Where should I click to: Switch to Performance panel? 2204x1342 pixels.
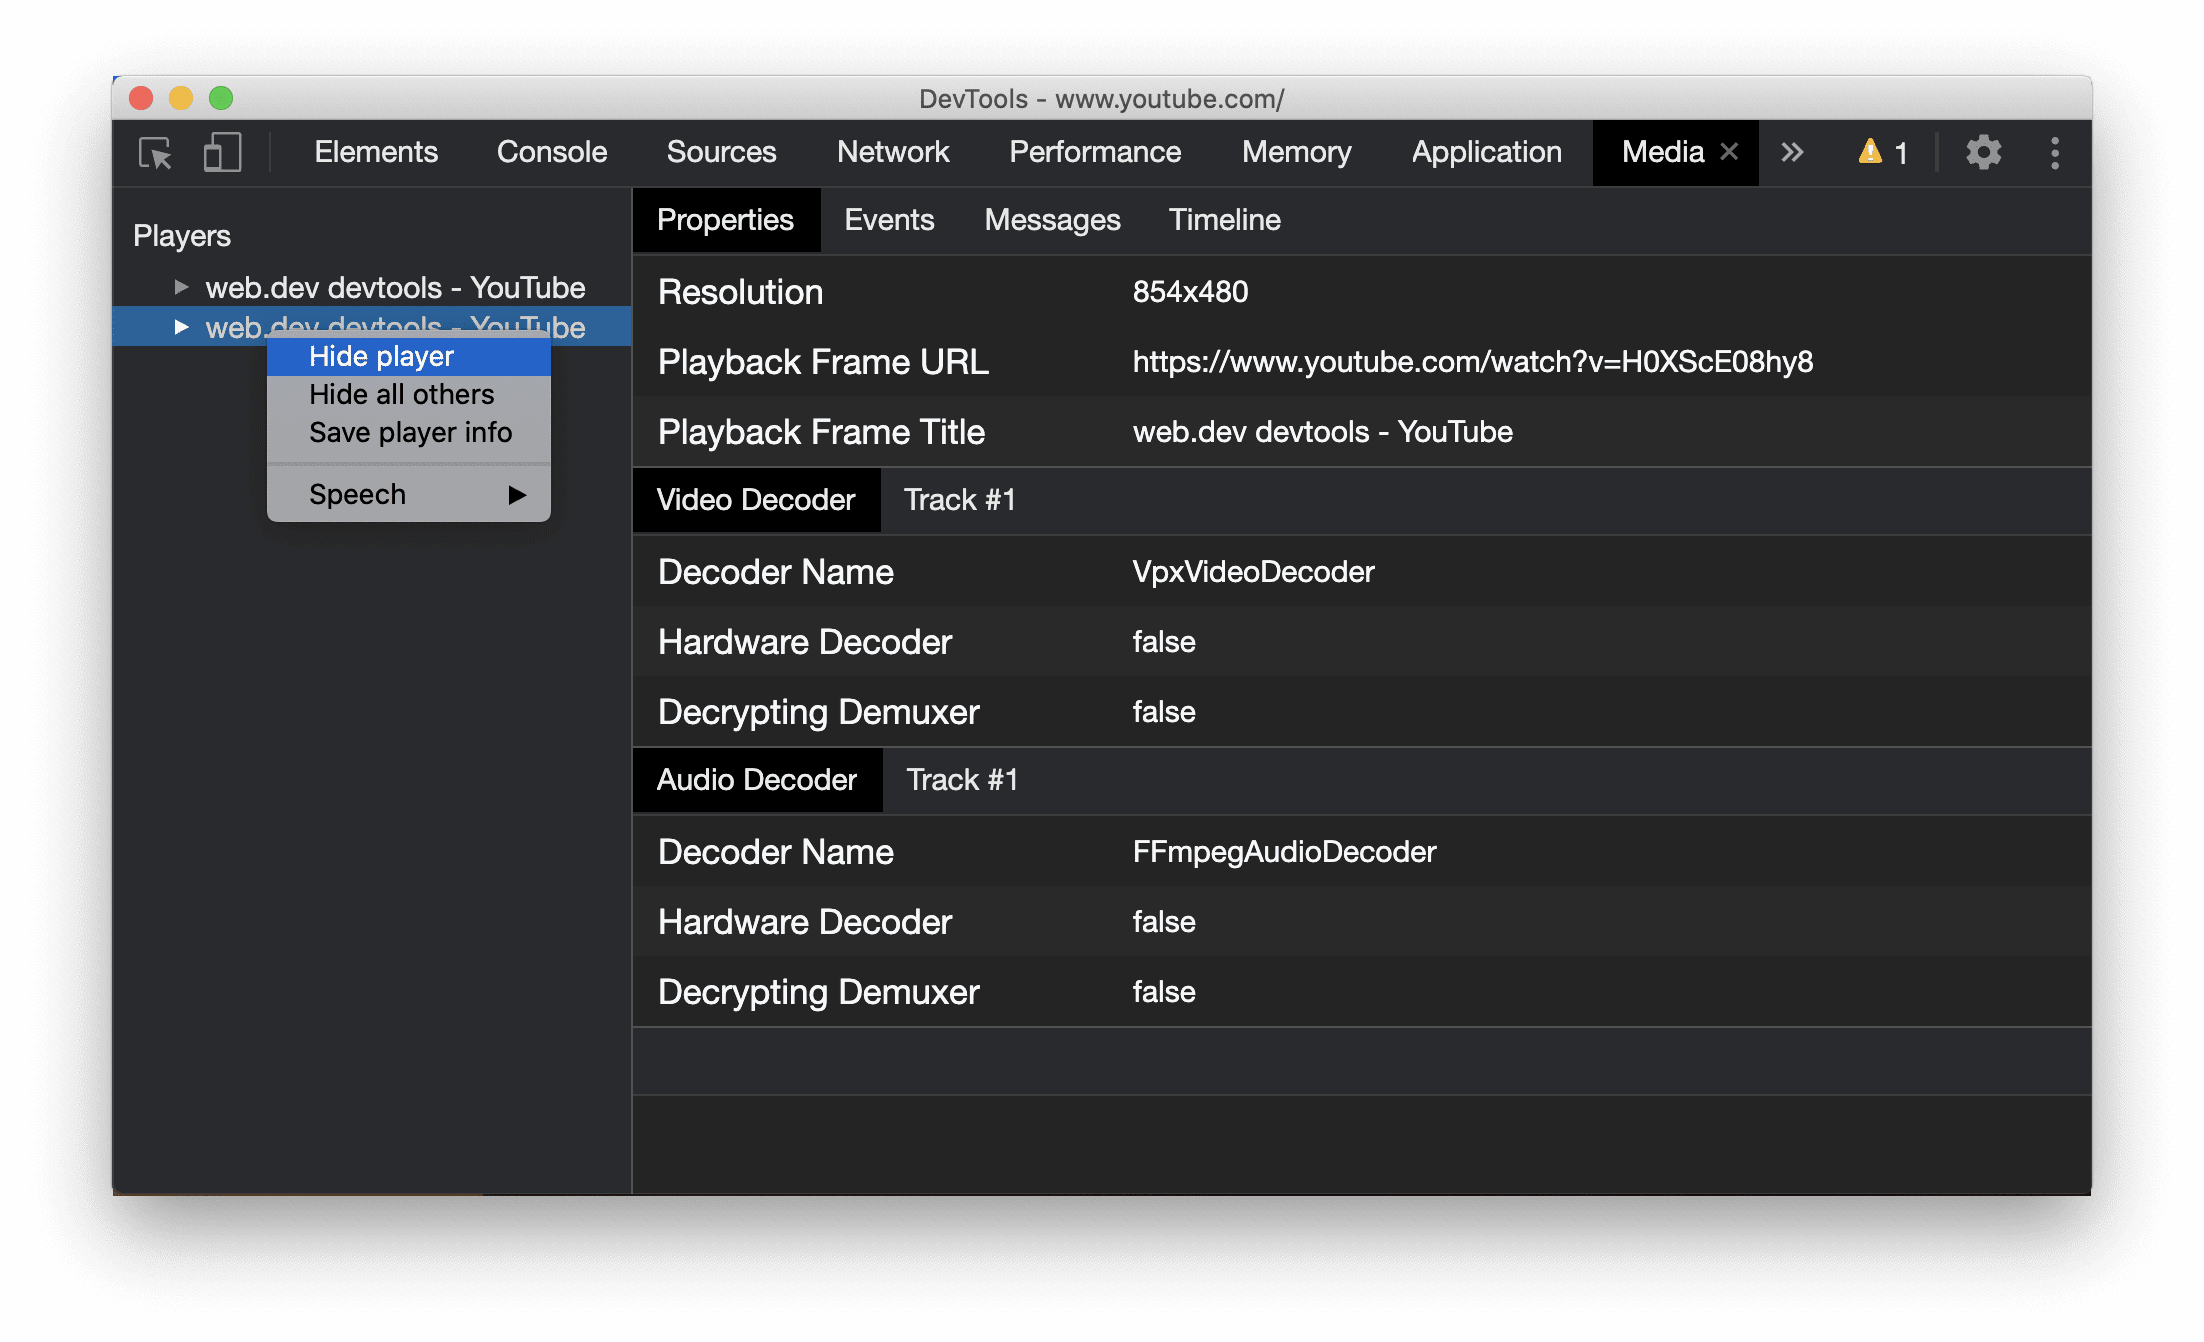pos(1094,153)
